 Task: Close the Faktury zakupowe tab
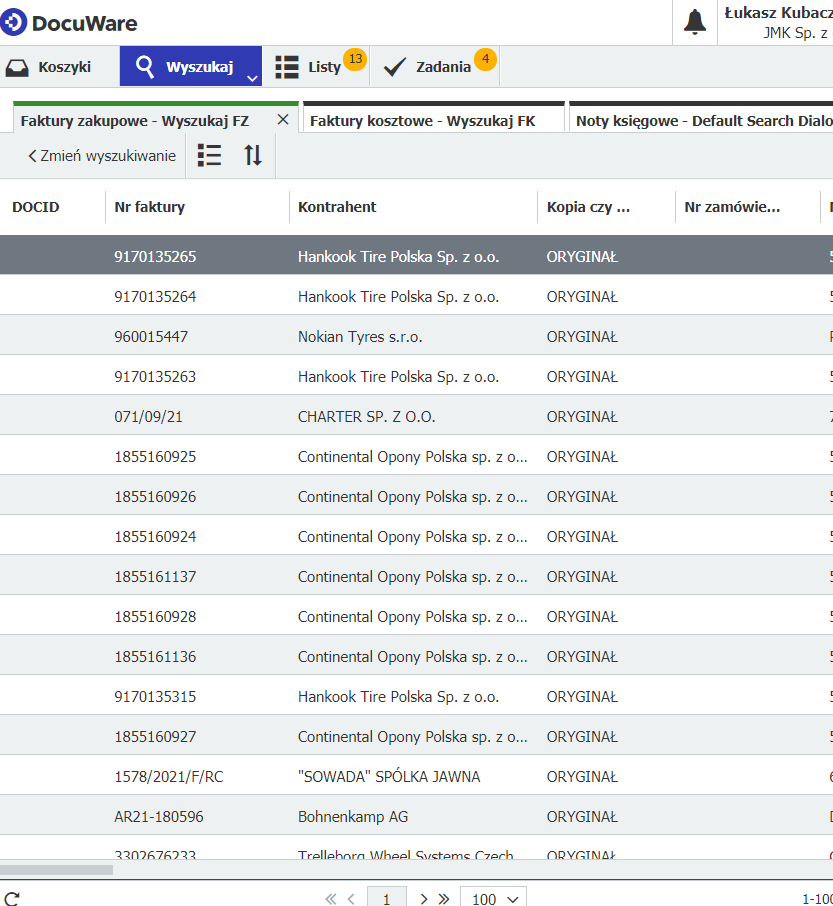pyautogui.click(x=282, y=120)
